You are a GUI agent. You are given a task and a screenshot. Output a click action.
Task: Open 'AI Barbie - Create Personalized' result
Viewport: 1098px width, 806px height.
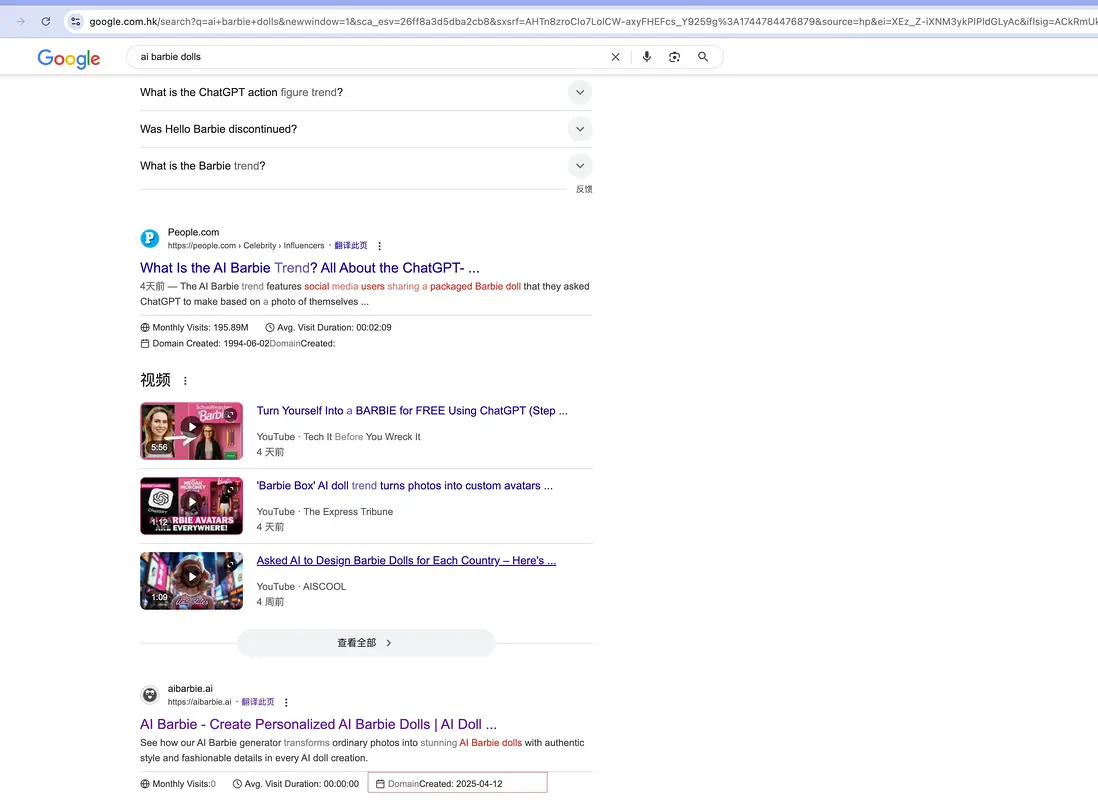319,725
